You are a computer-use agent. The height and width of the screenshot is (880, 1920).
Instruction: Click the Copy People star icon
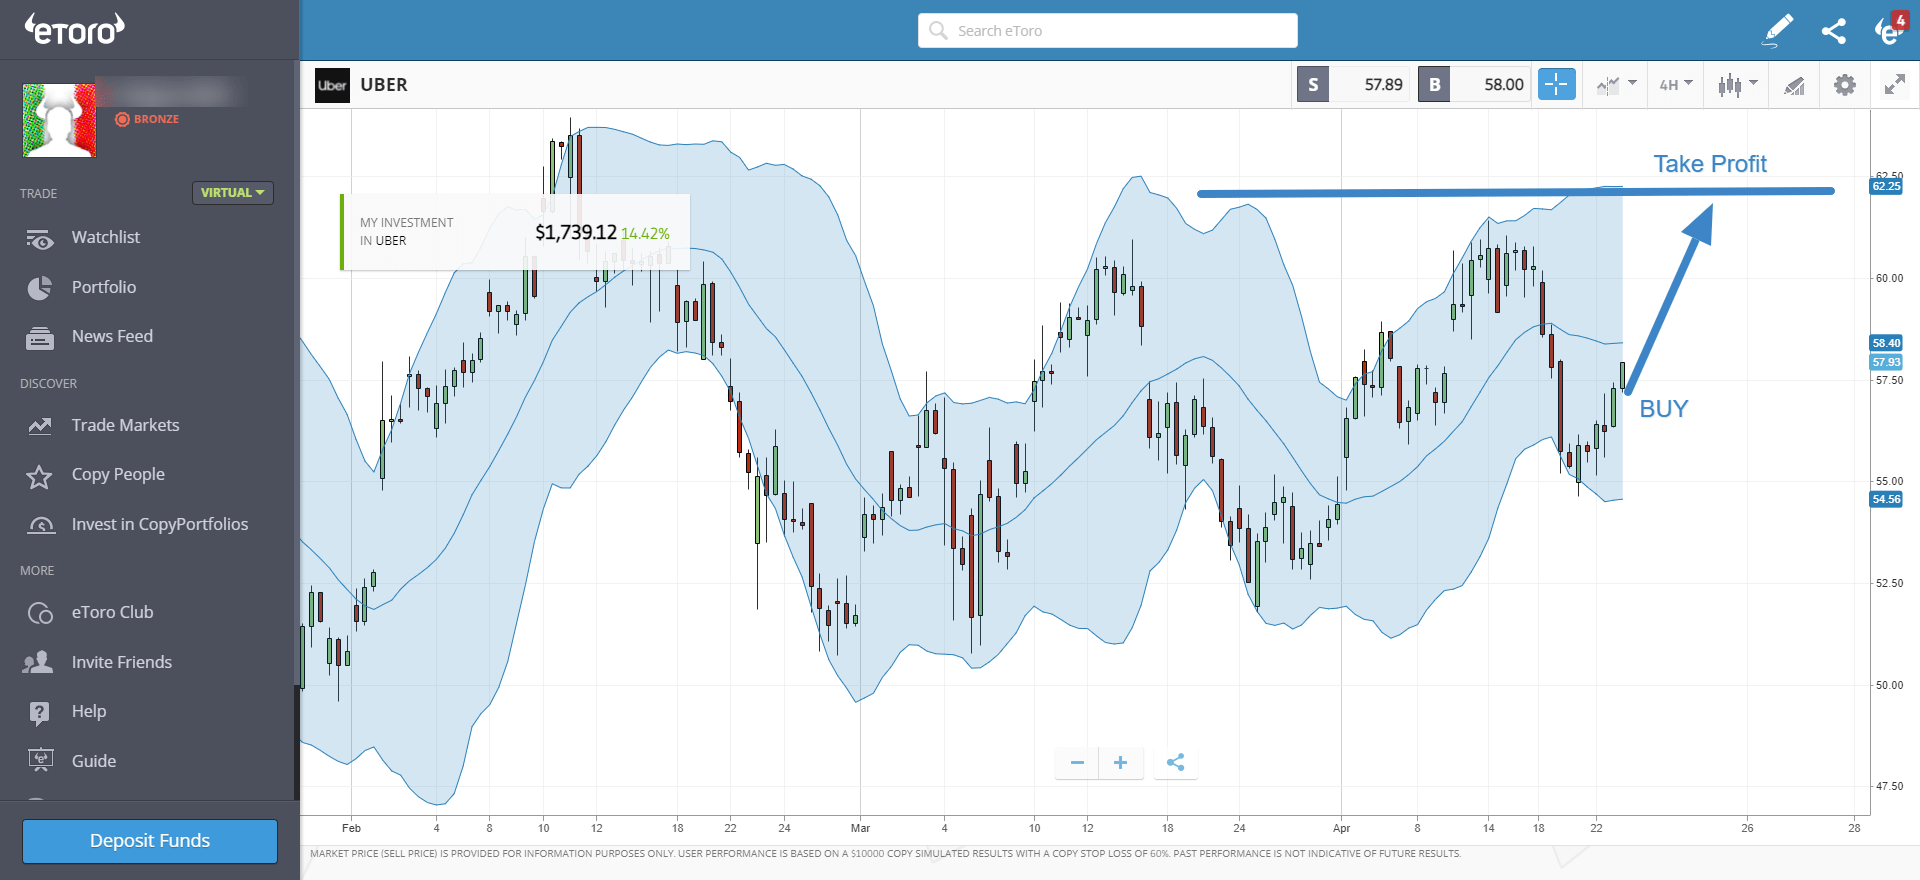pyautogui.click(x=39, y=477)
